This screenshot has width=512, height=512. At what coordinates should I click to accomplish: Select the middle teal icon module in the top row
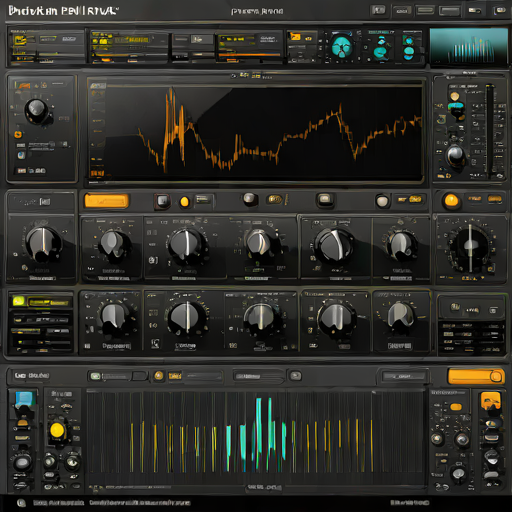pyautogui.click(x=380, y=47)
